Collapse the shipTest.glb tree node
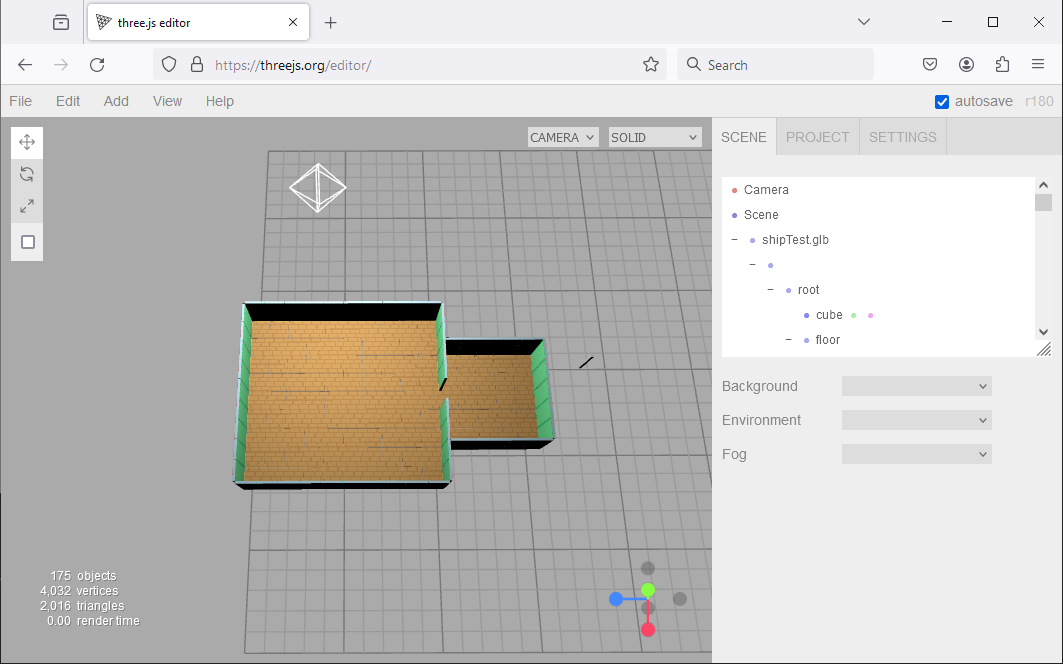Screen dimensions: 1063x664 (735, 240)
